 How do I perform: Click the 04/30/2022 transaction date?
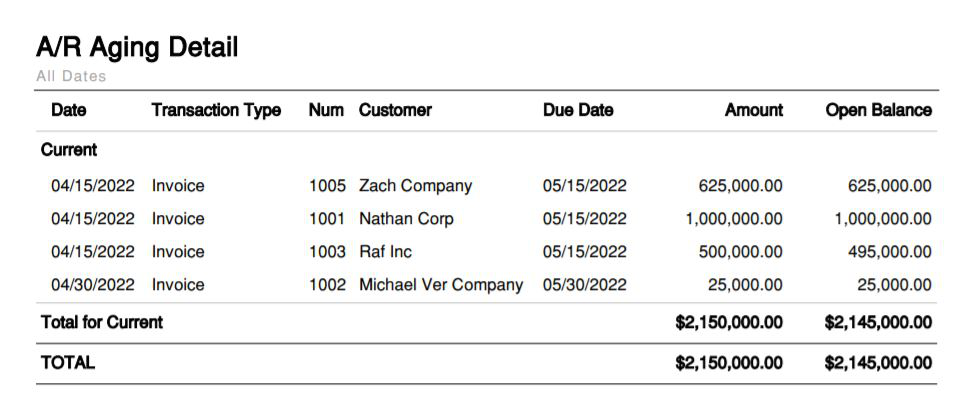coord(93,285)
